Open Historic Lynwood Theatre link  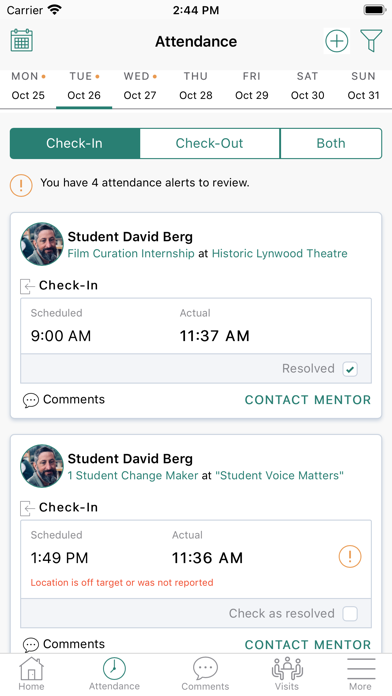(280, 253)
